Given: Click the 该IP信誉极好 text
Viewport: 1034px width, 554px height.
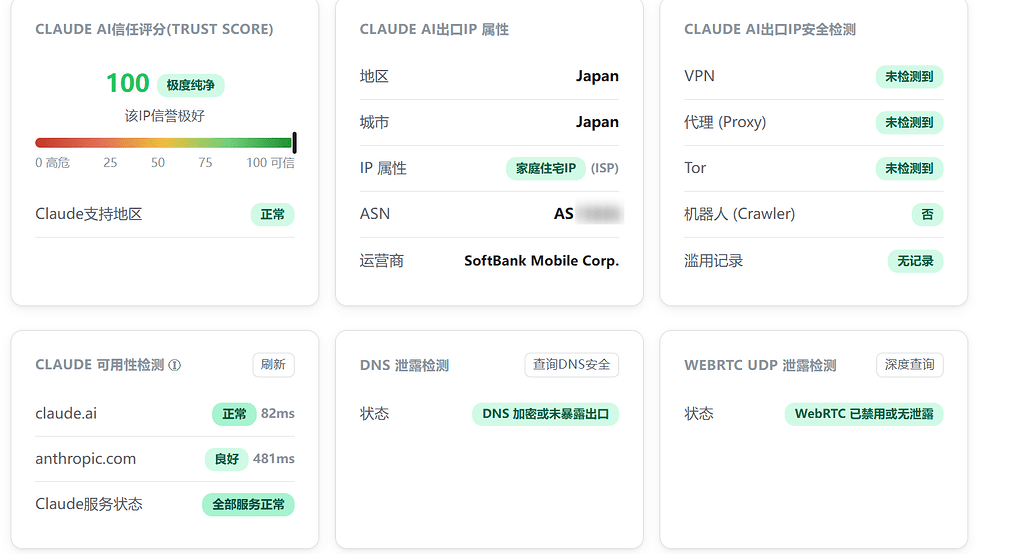Looking at the screenshot, I should coord(165,116).
